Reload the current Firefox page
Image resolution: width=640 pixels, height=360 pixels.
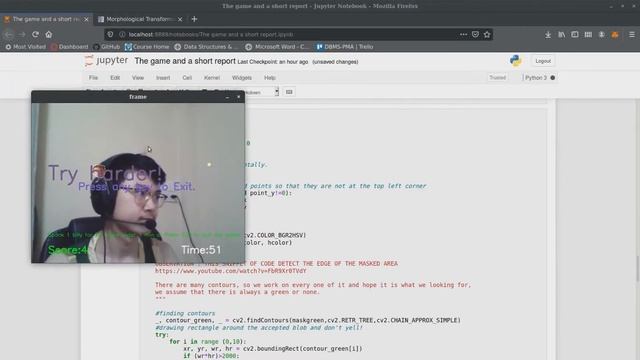click(x=36, y=34)
